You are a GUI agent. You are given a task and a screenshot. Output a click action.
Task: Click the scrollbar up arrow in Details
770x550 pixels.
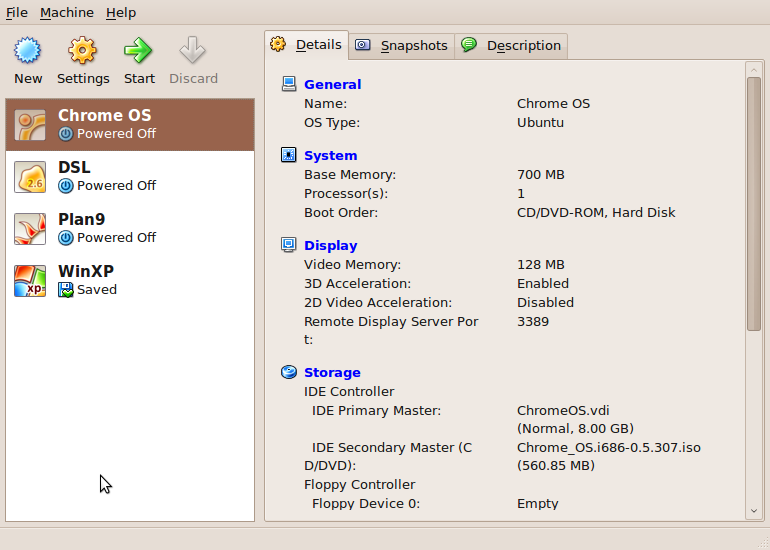pyautogui.click(x=753, y=70)
